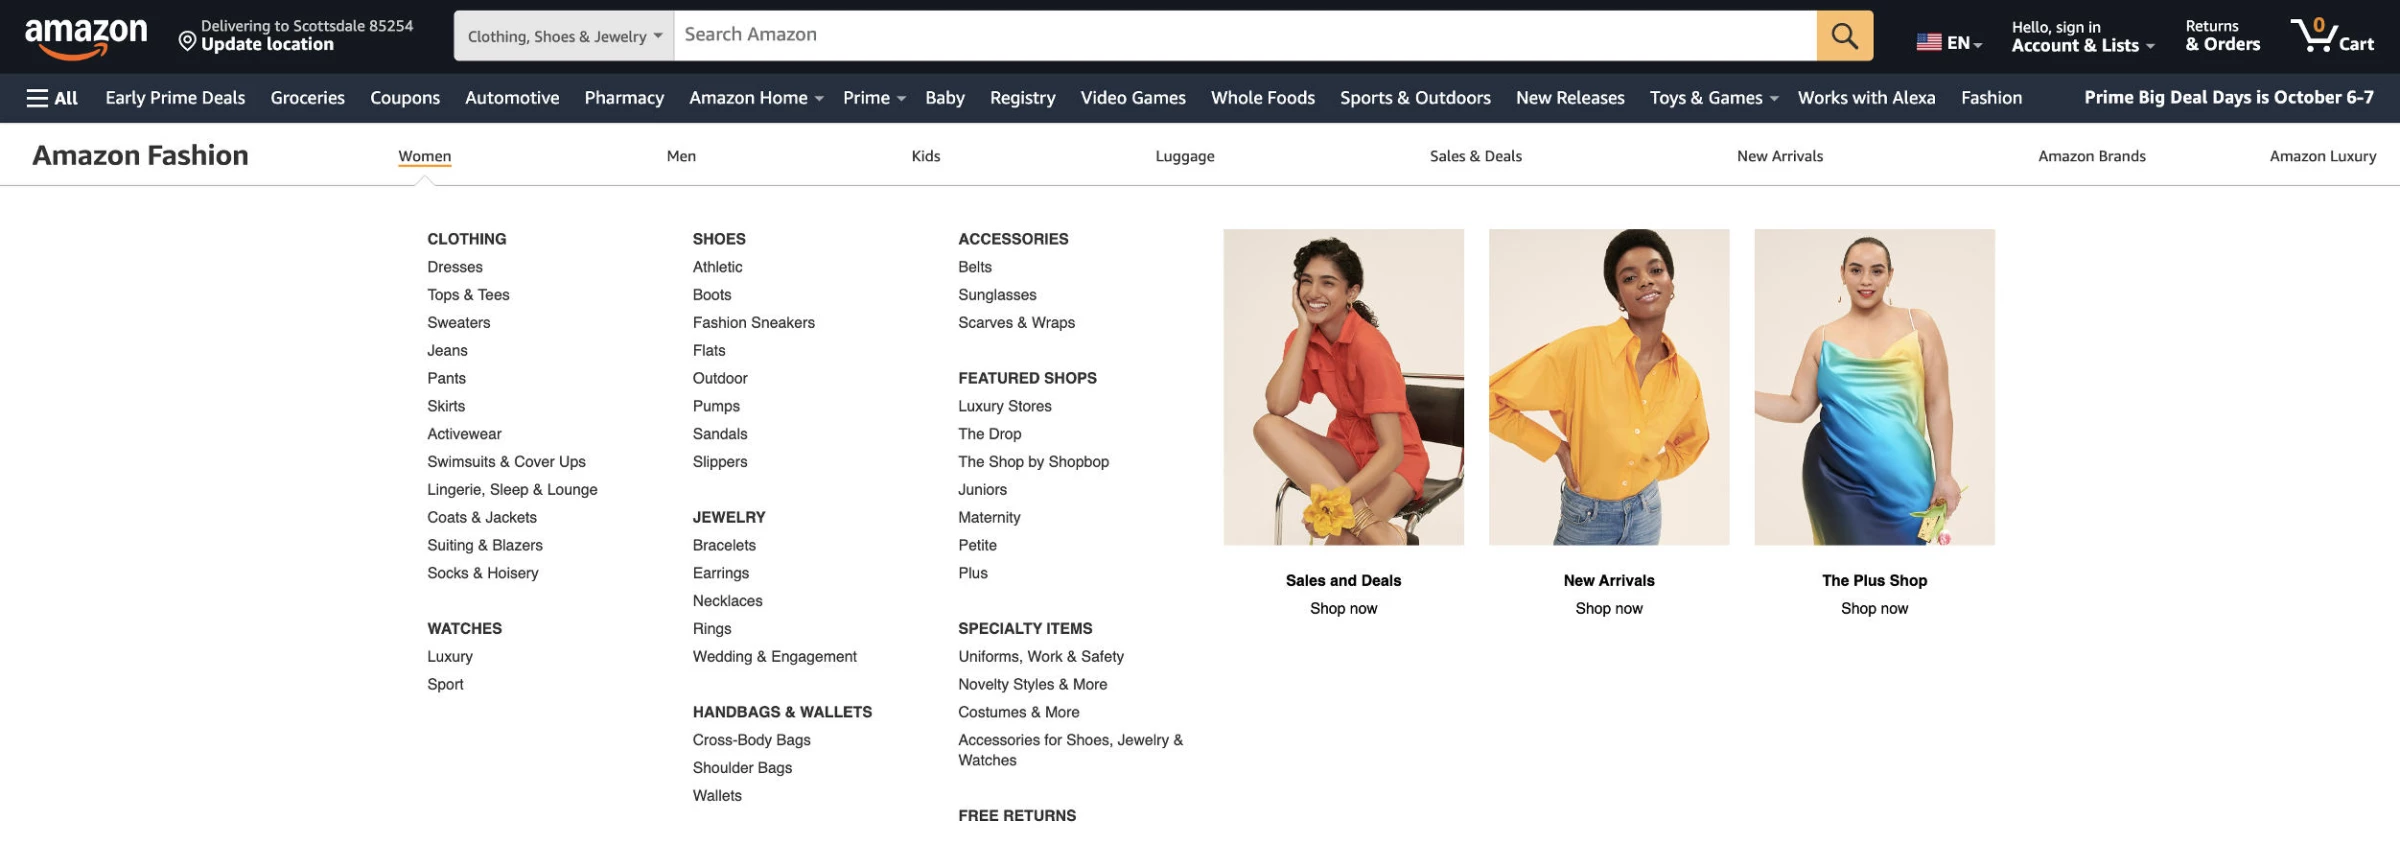Open Clothing, Shoes & Jewelry search category dropdown
Screen dimensions: 2400x867
[564, 36]
